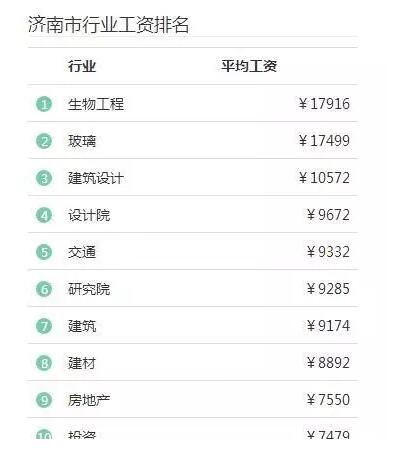The height and width of the screenshot is (470, 397).
Task: Select the 平均工资 column header
Action: (249, 66)
